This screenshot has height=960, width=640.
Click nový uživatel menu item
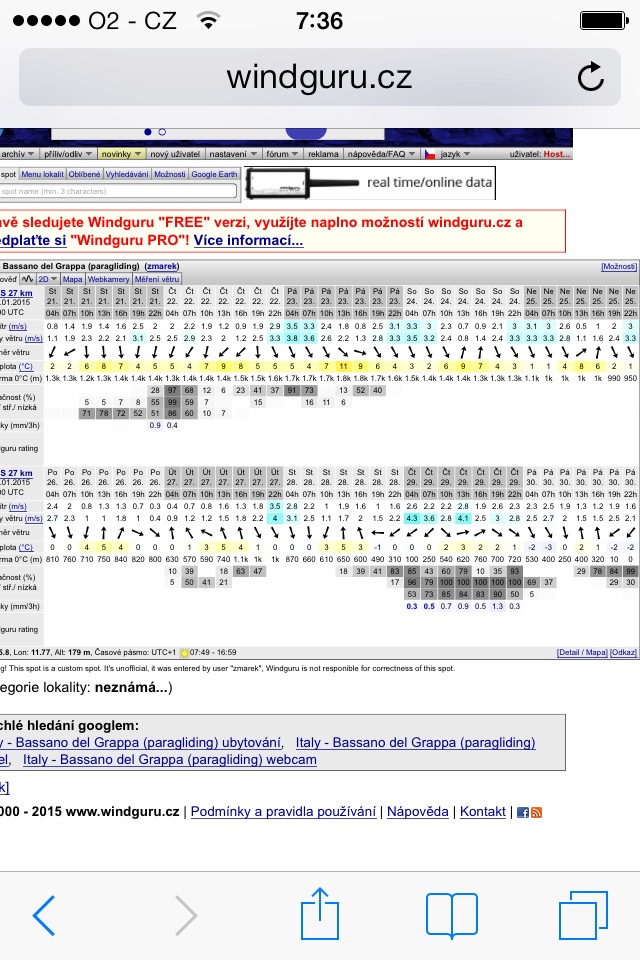pyautogui.click(x=175, y=154)
